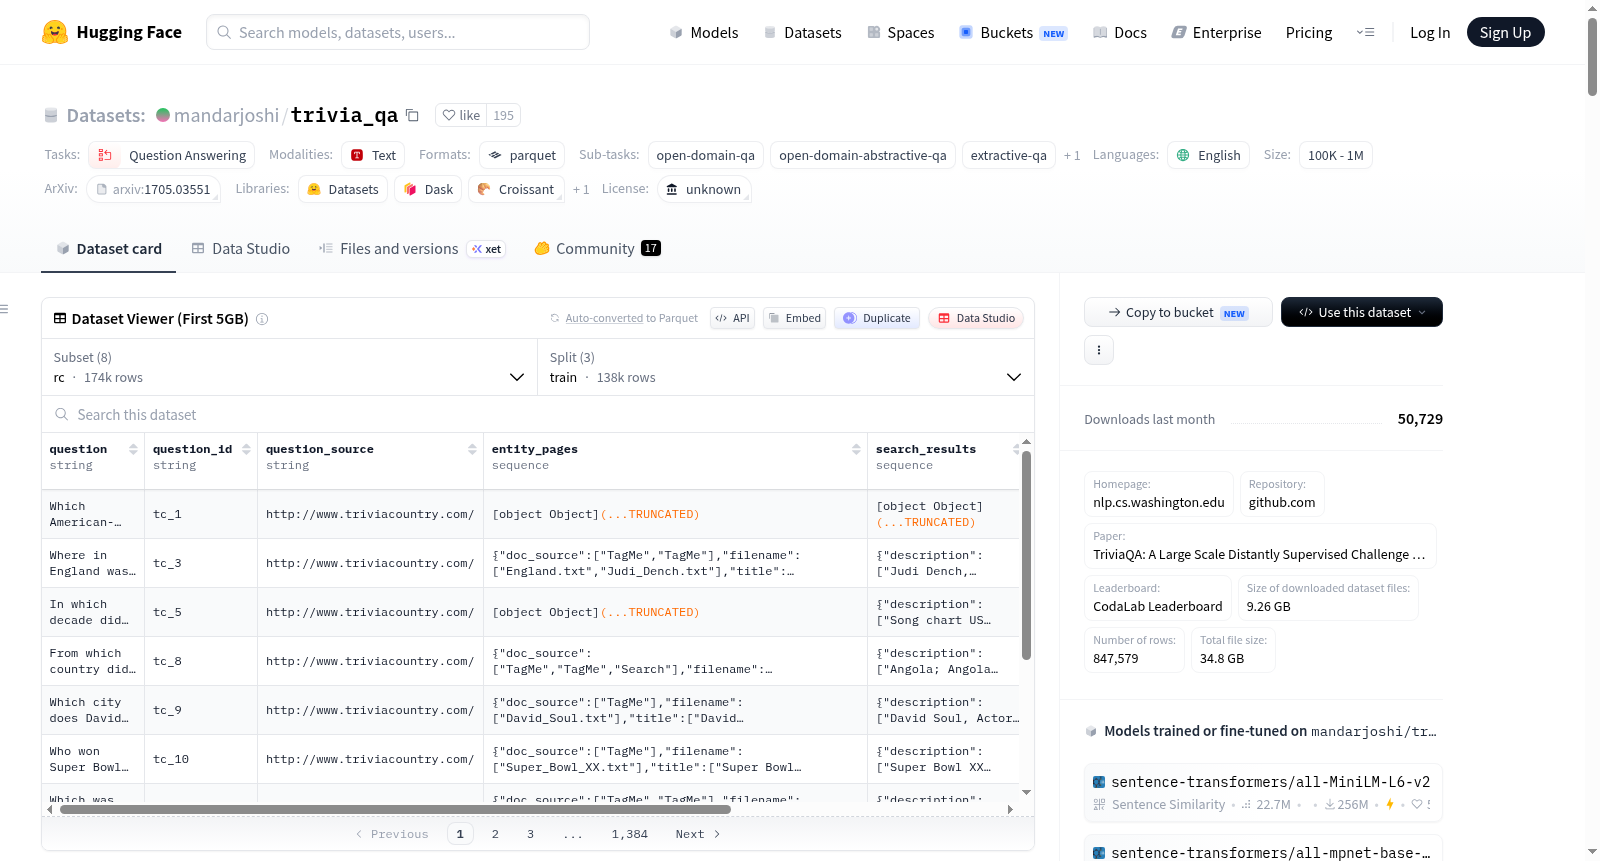This screenshot has height=861, width=1600.
Task: Open the CodaLab Leaderboard link
Action: [x=1157, y=598]
